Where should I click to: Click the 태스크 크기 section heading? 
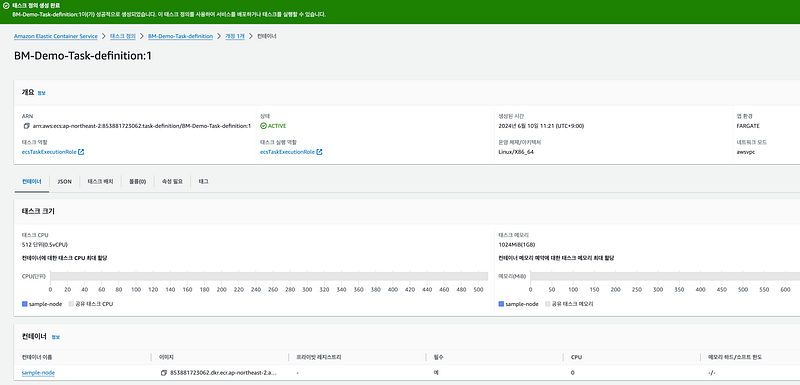(38, 211)
